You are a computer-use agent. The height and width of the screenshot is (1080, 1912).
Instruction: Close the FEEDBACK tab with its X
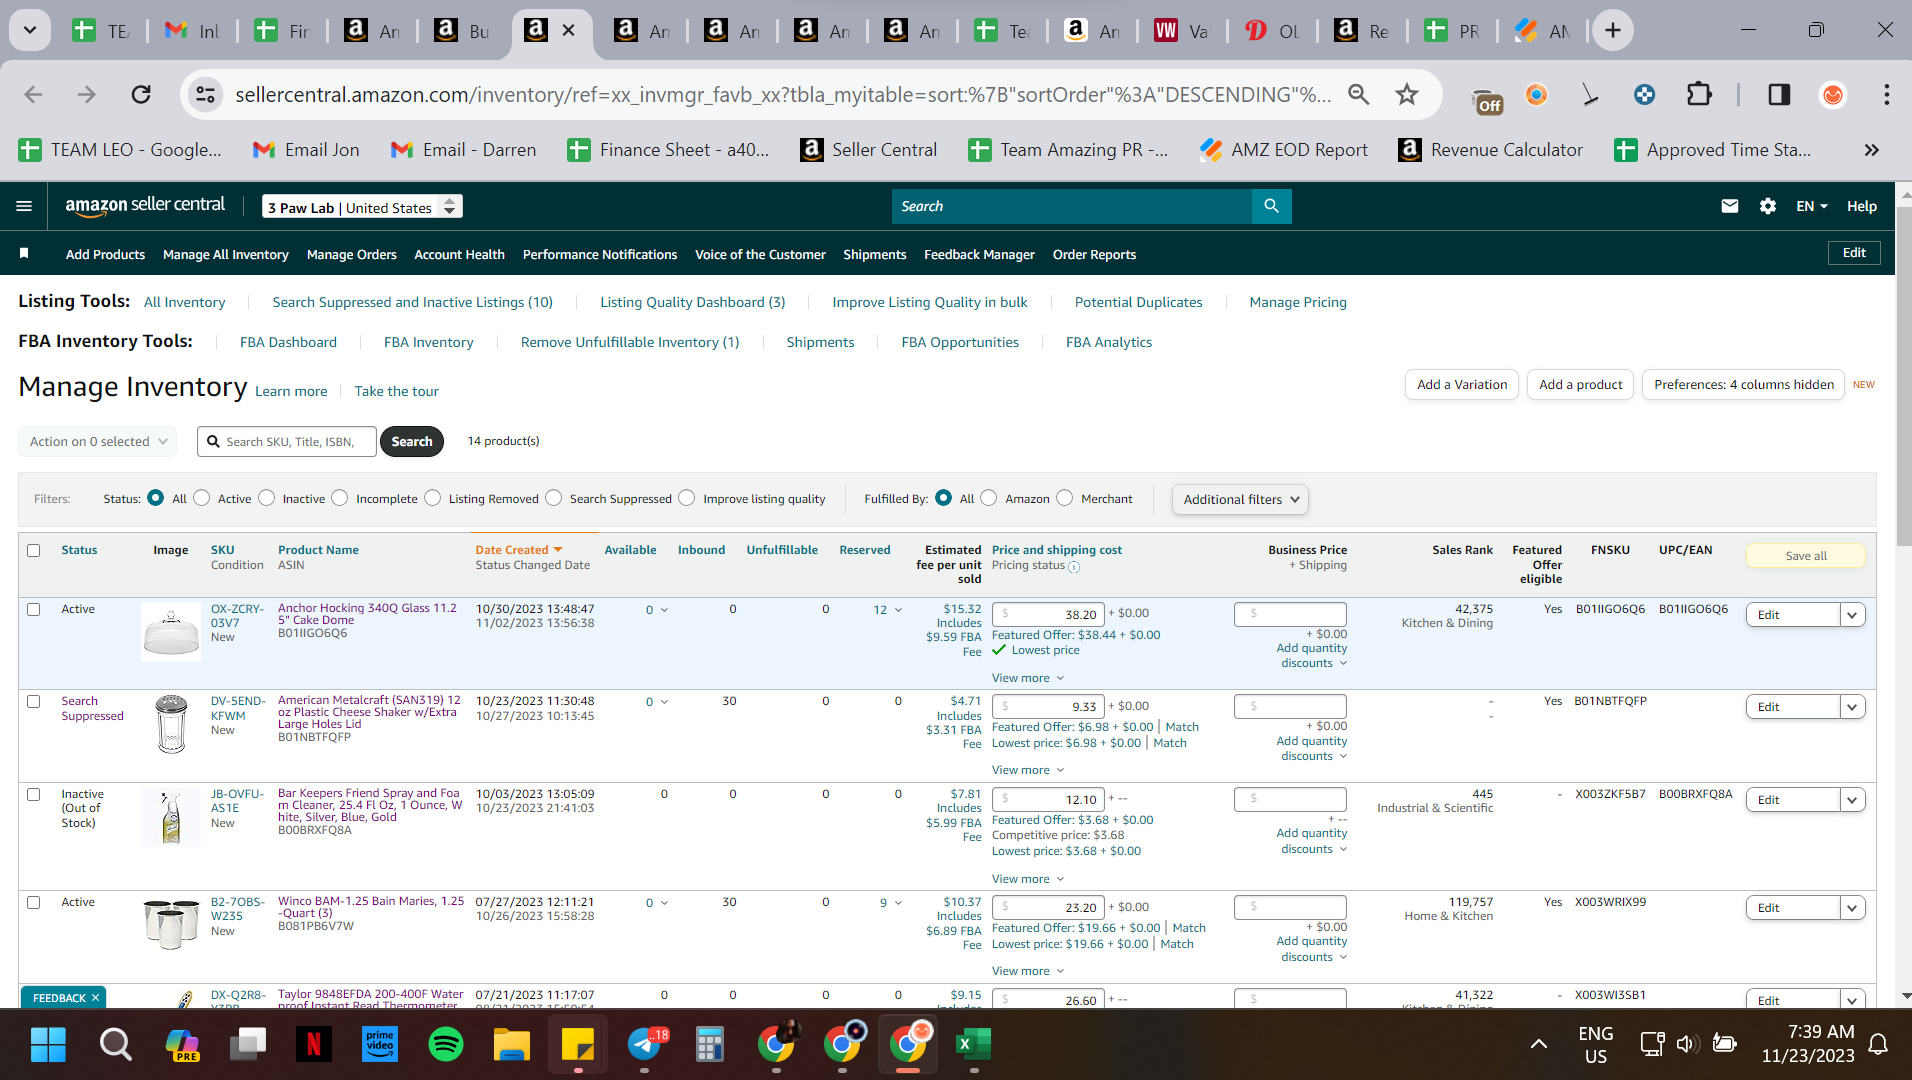click(95, 998)
